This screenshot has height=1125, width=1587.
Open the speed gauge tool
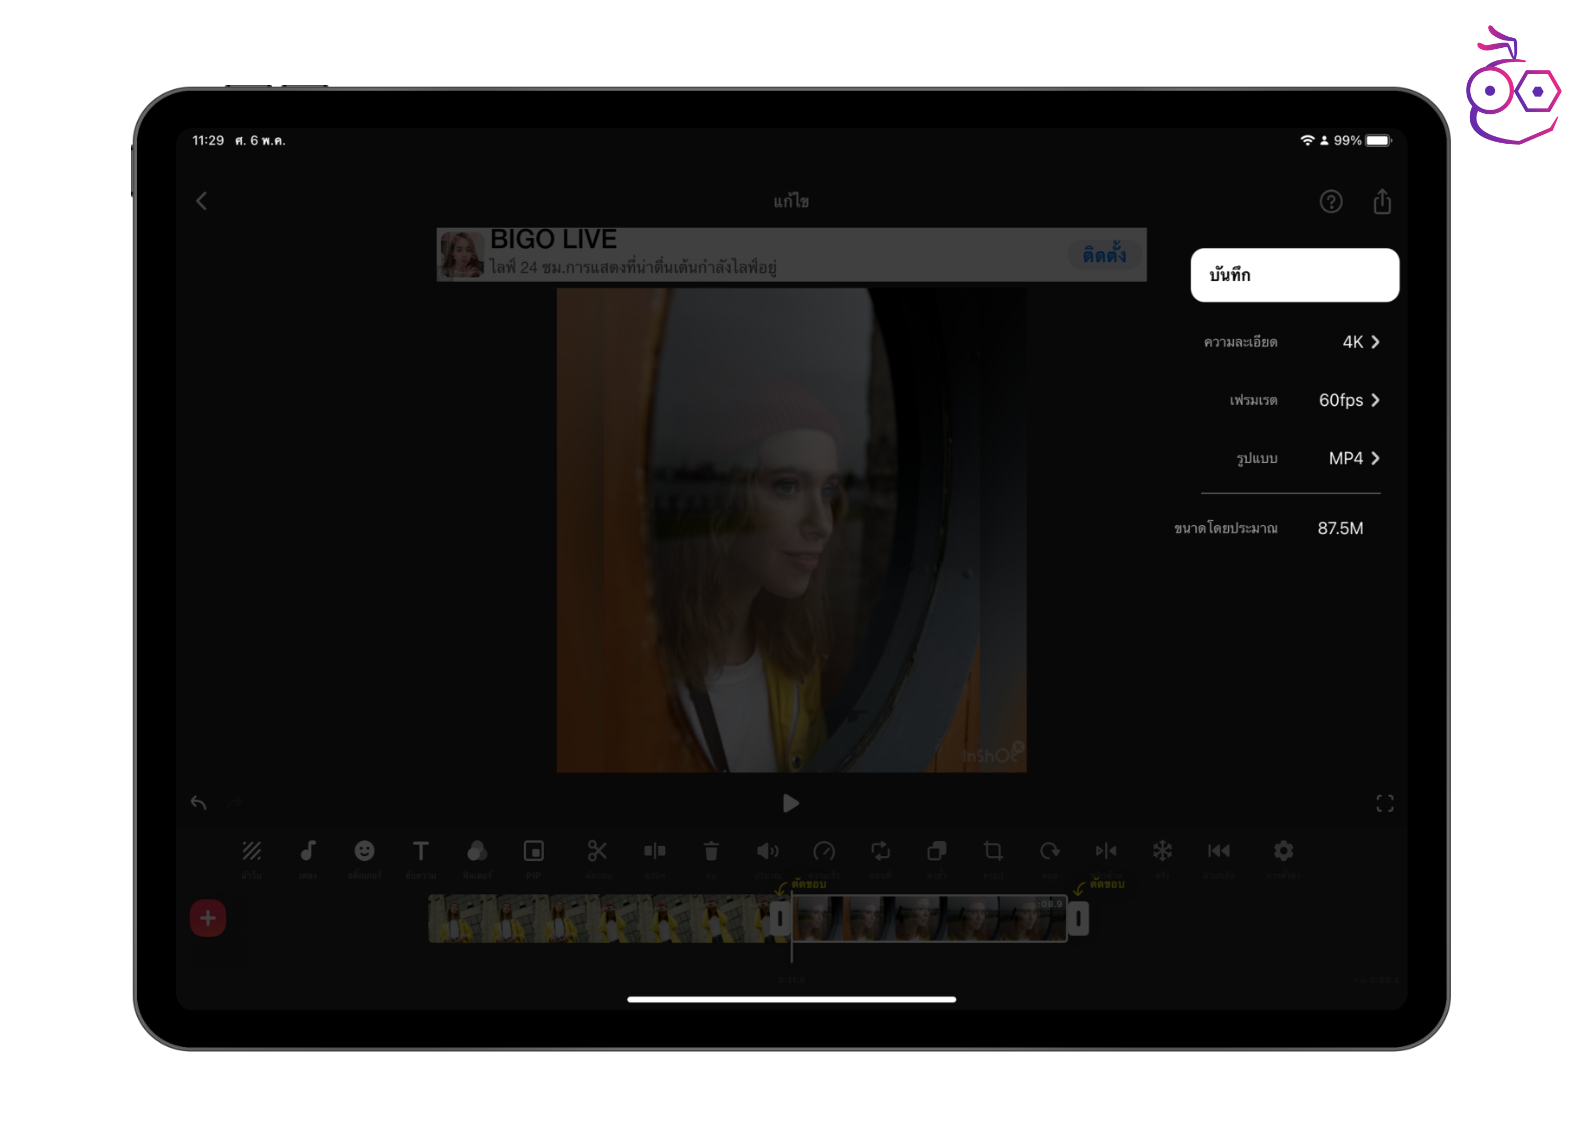click(x=824, y=851)
